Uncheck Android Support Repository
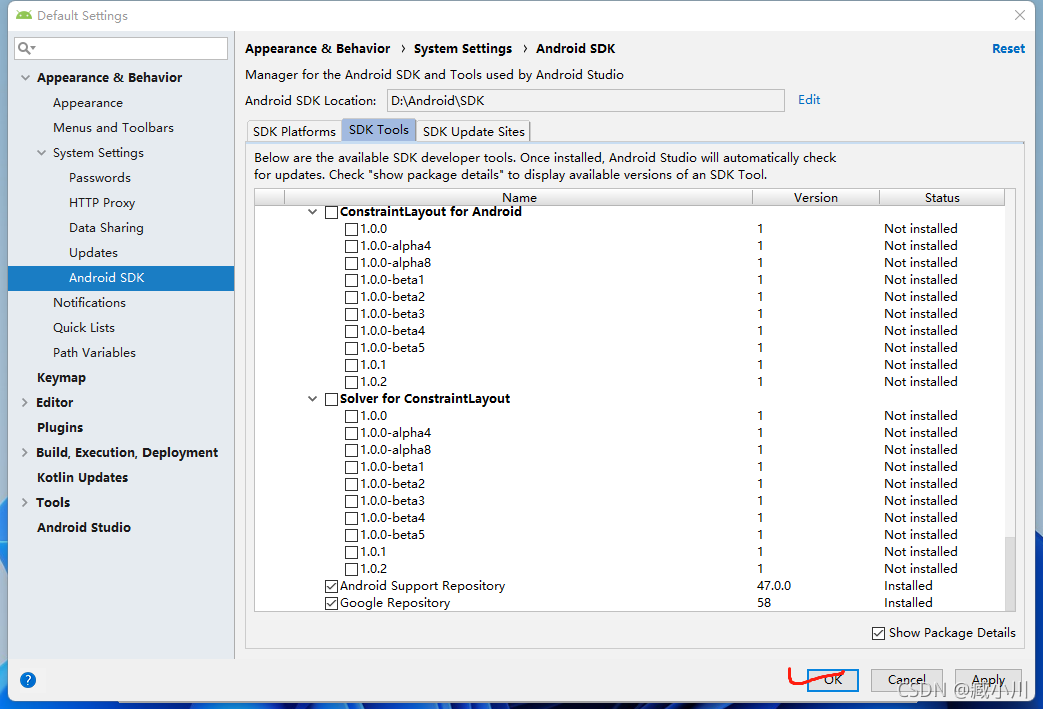Image resolution: width=1043 pixels, height=709 pixels. [331, 586]
